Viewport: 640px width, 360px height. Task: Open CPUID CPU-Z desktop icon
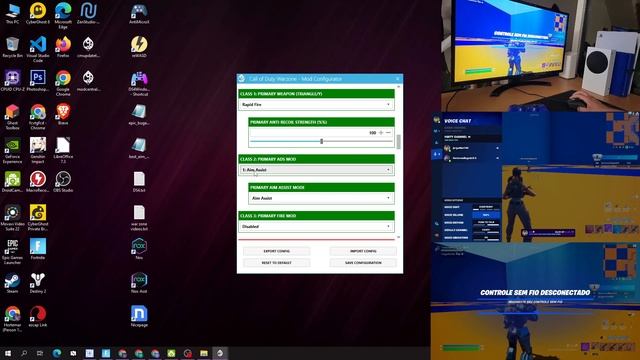coord(12,81)
